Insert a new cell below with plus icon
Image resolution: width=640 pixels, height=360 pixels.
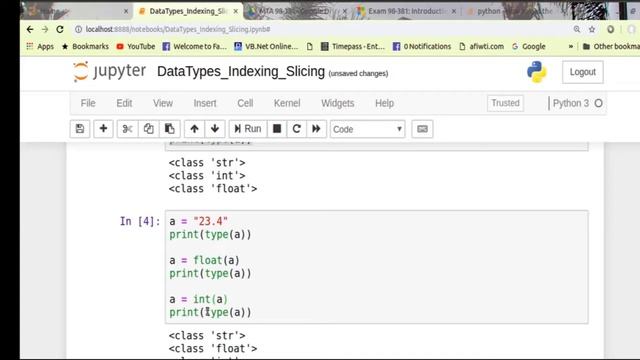tap(103, 129)
